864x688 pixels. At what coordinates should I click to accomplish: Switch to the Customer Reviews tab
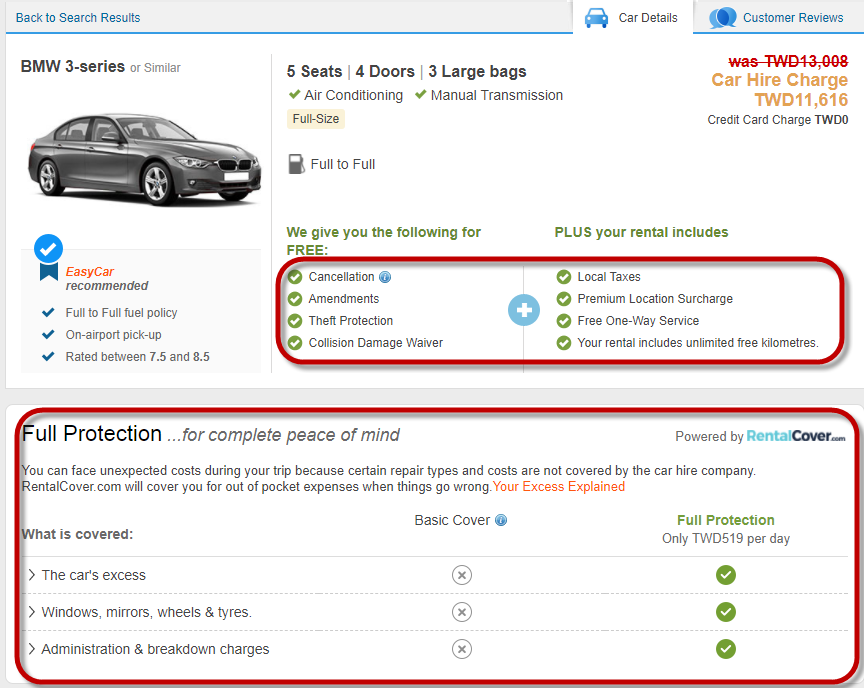click(x=779, y=17)
